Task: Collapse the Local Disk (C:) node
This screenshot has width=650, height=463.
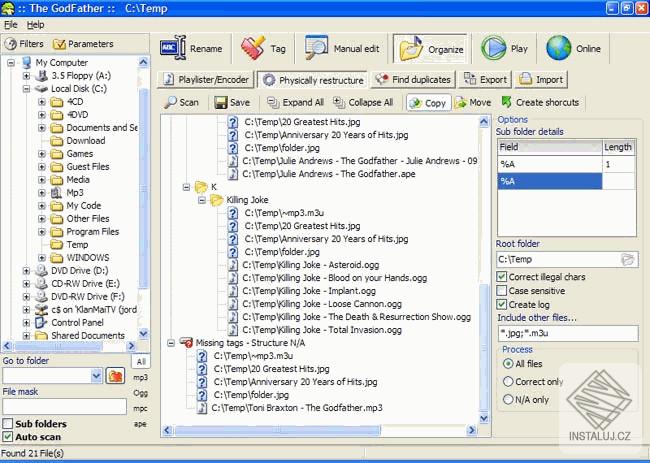Action: pos(26,89)
